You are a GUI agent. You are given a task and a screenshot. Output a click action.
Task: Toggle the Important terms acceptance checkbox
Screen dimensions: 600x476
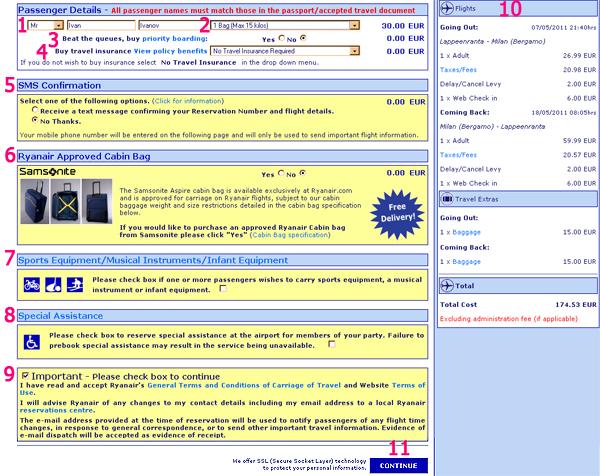tap(25, 375)
